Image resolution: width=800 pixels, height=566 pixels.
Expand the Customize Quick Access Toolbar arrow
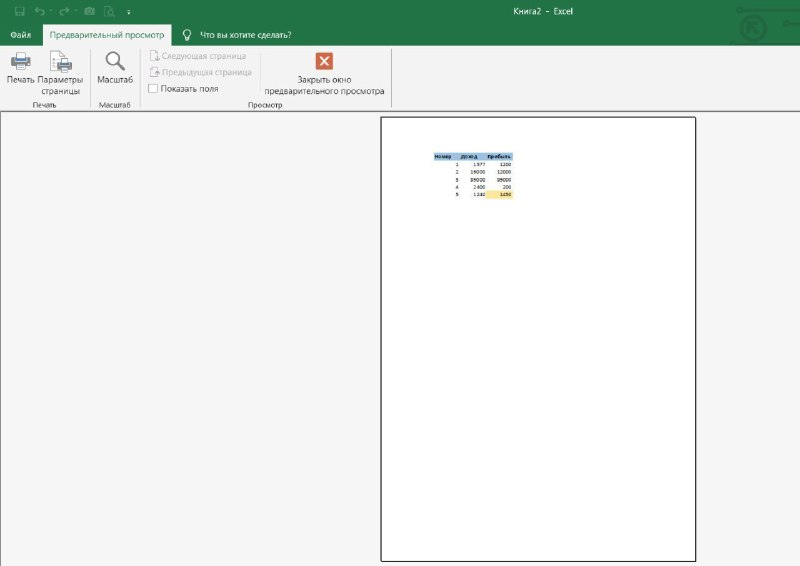pyautogui.click(x=129, y=12)
